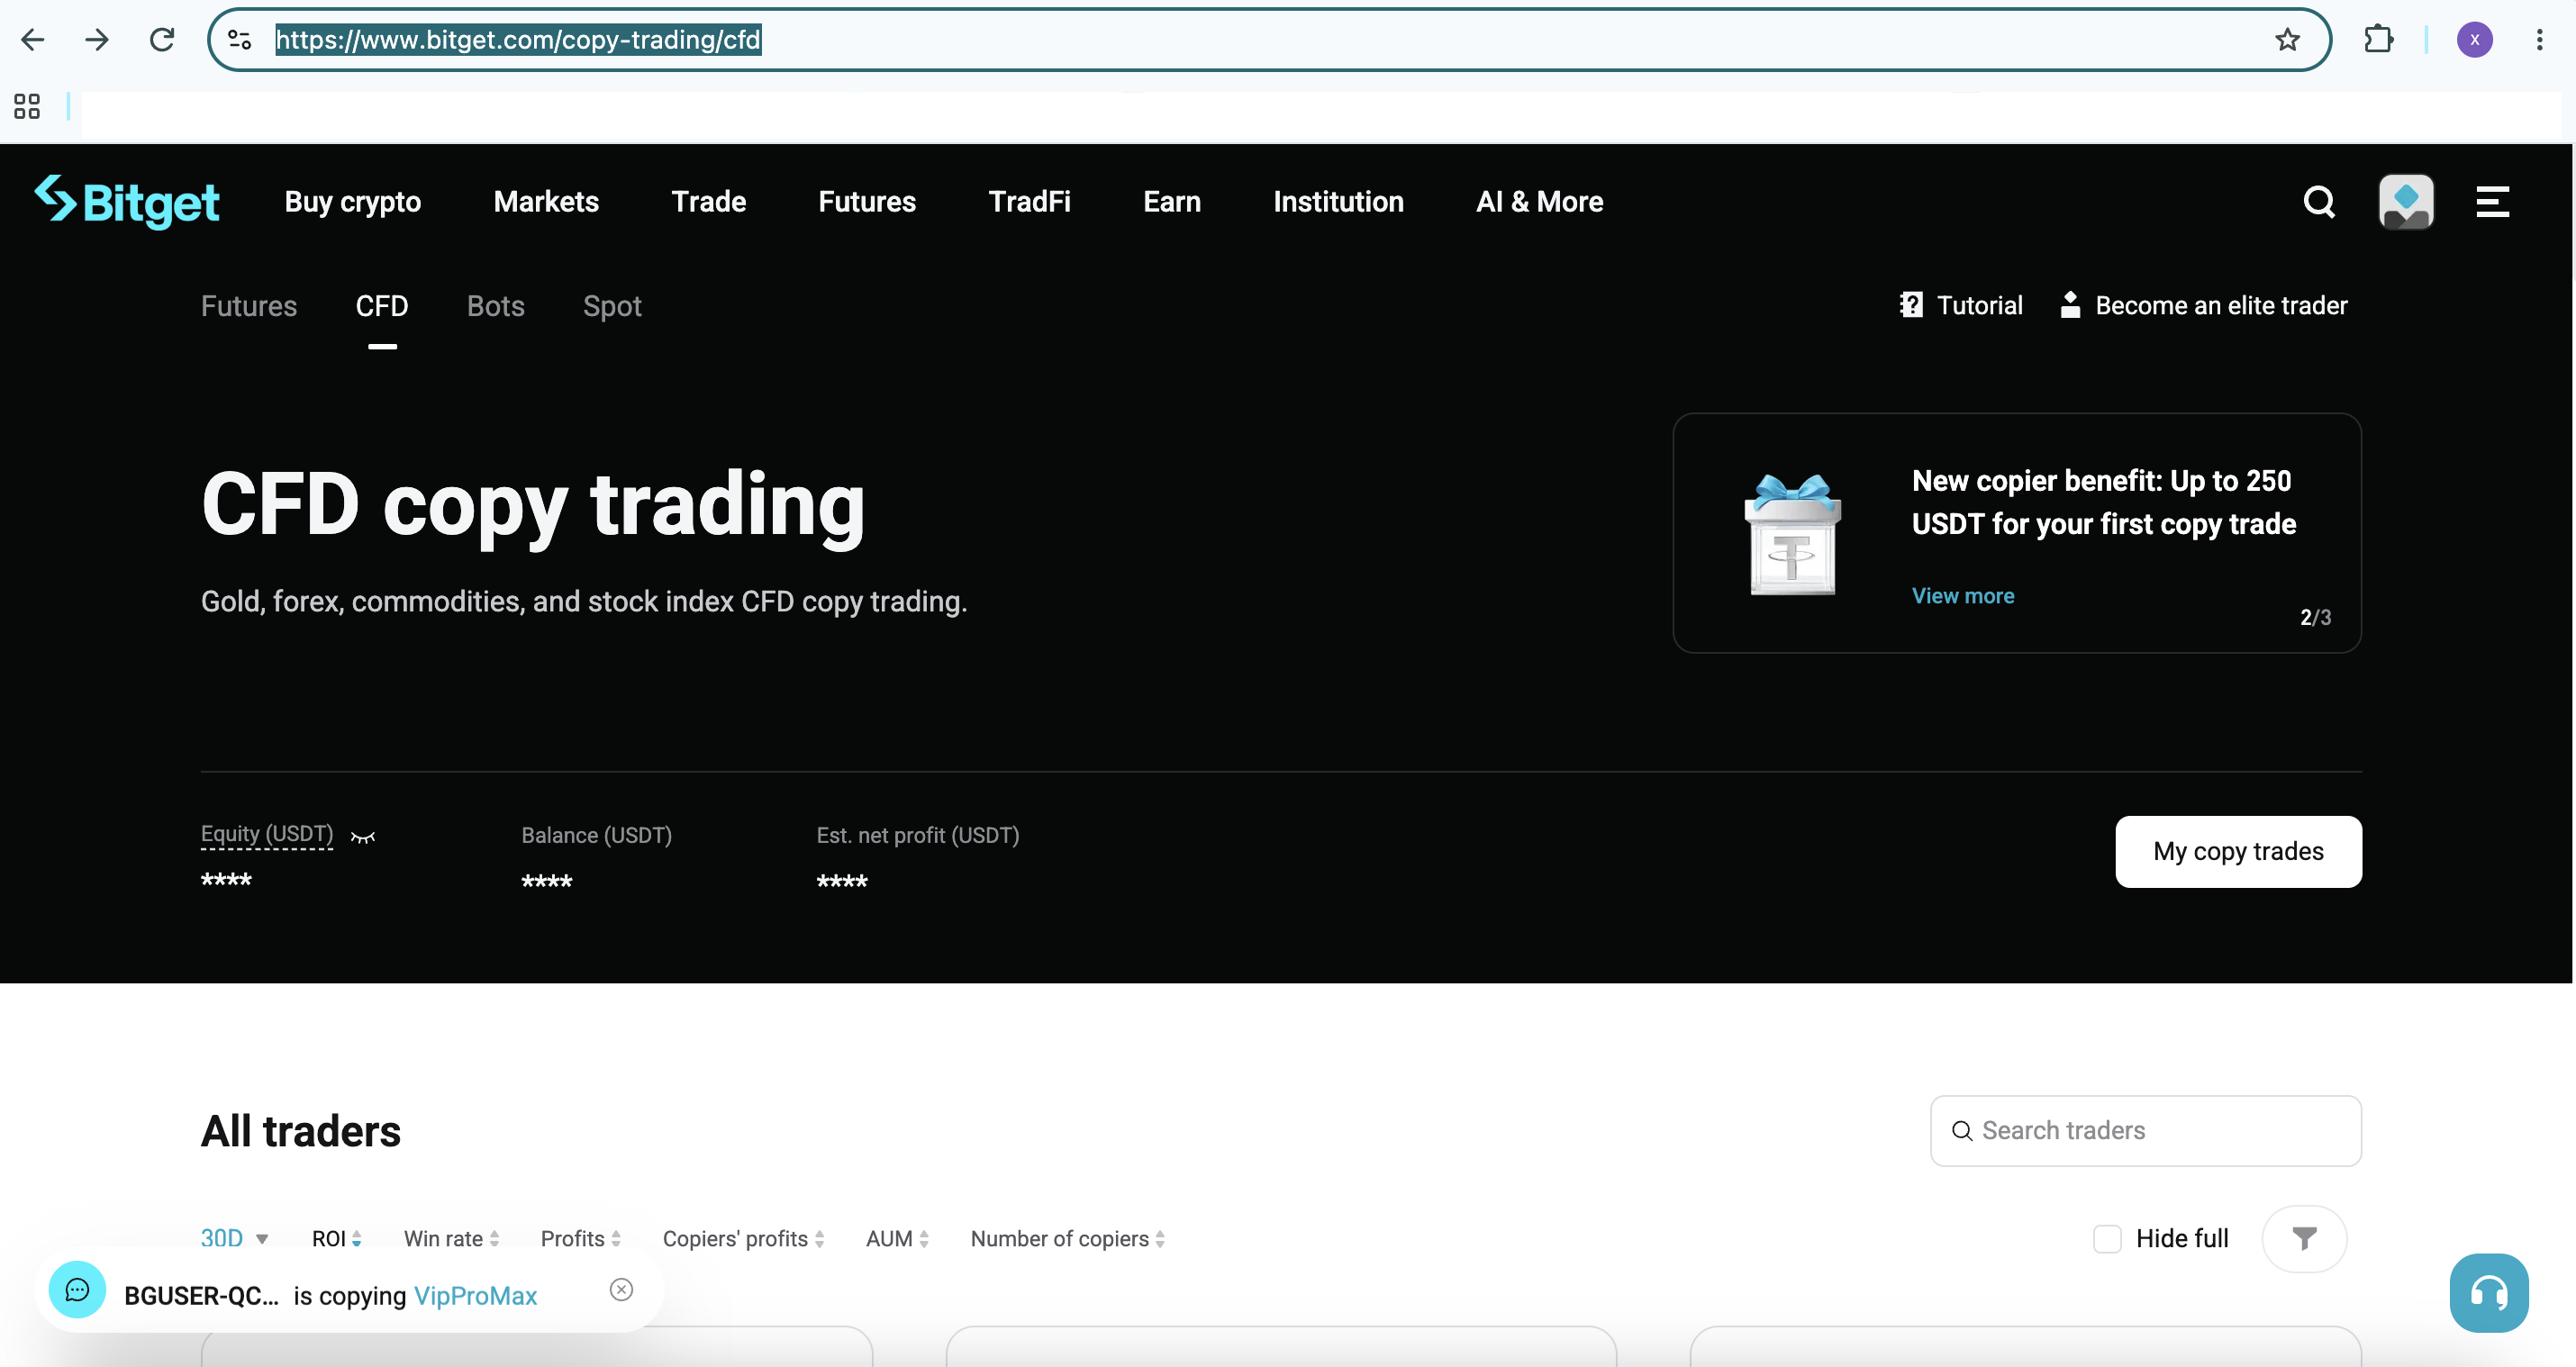The width and height of the screenshot is (2576, 1367).
Task: View site information icon in address bar
Action: pos(239,40)
